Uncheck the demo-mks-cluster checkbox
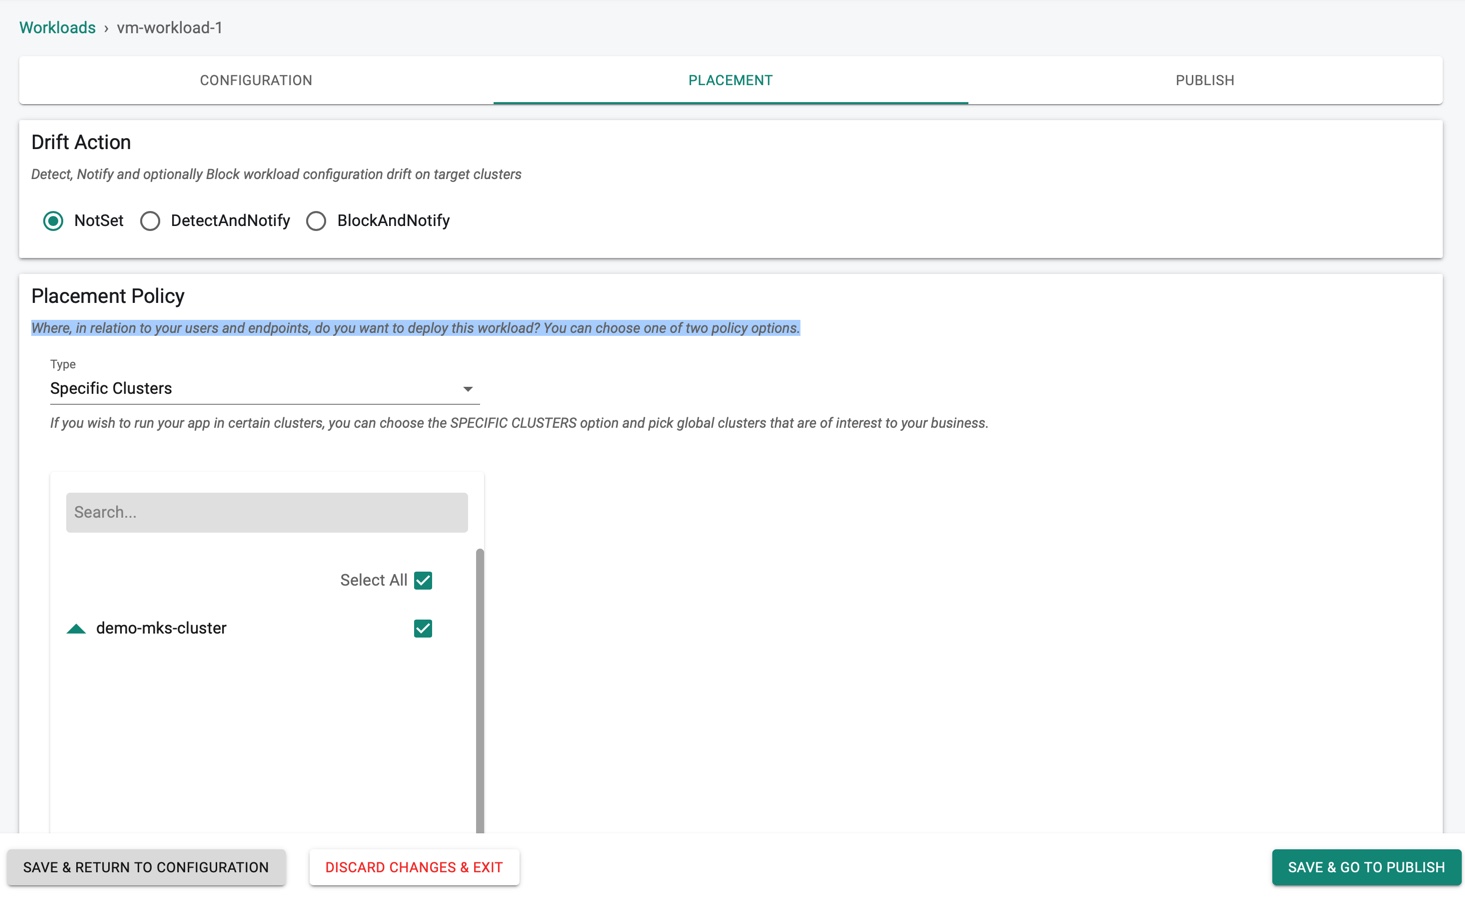The width and height of the screenshot is (1465, 898). (x=423, y=628)
